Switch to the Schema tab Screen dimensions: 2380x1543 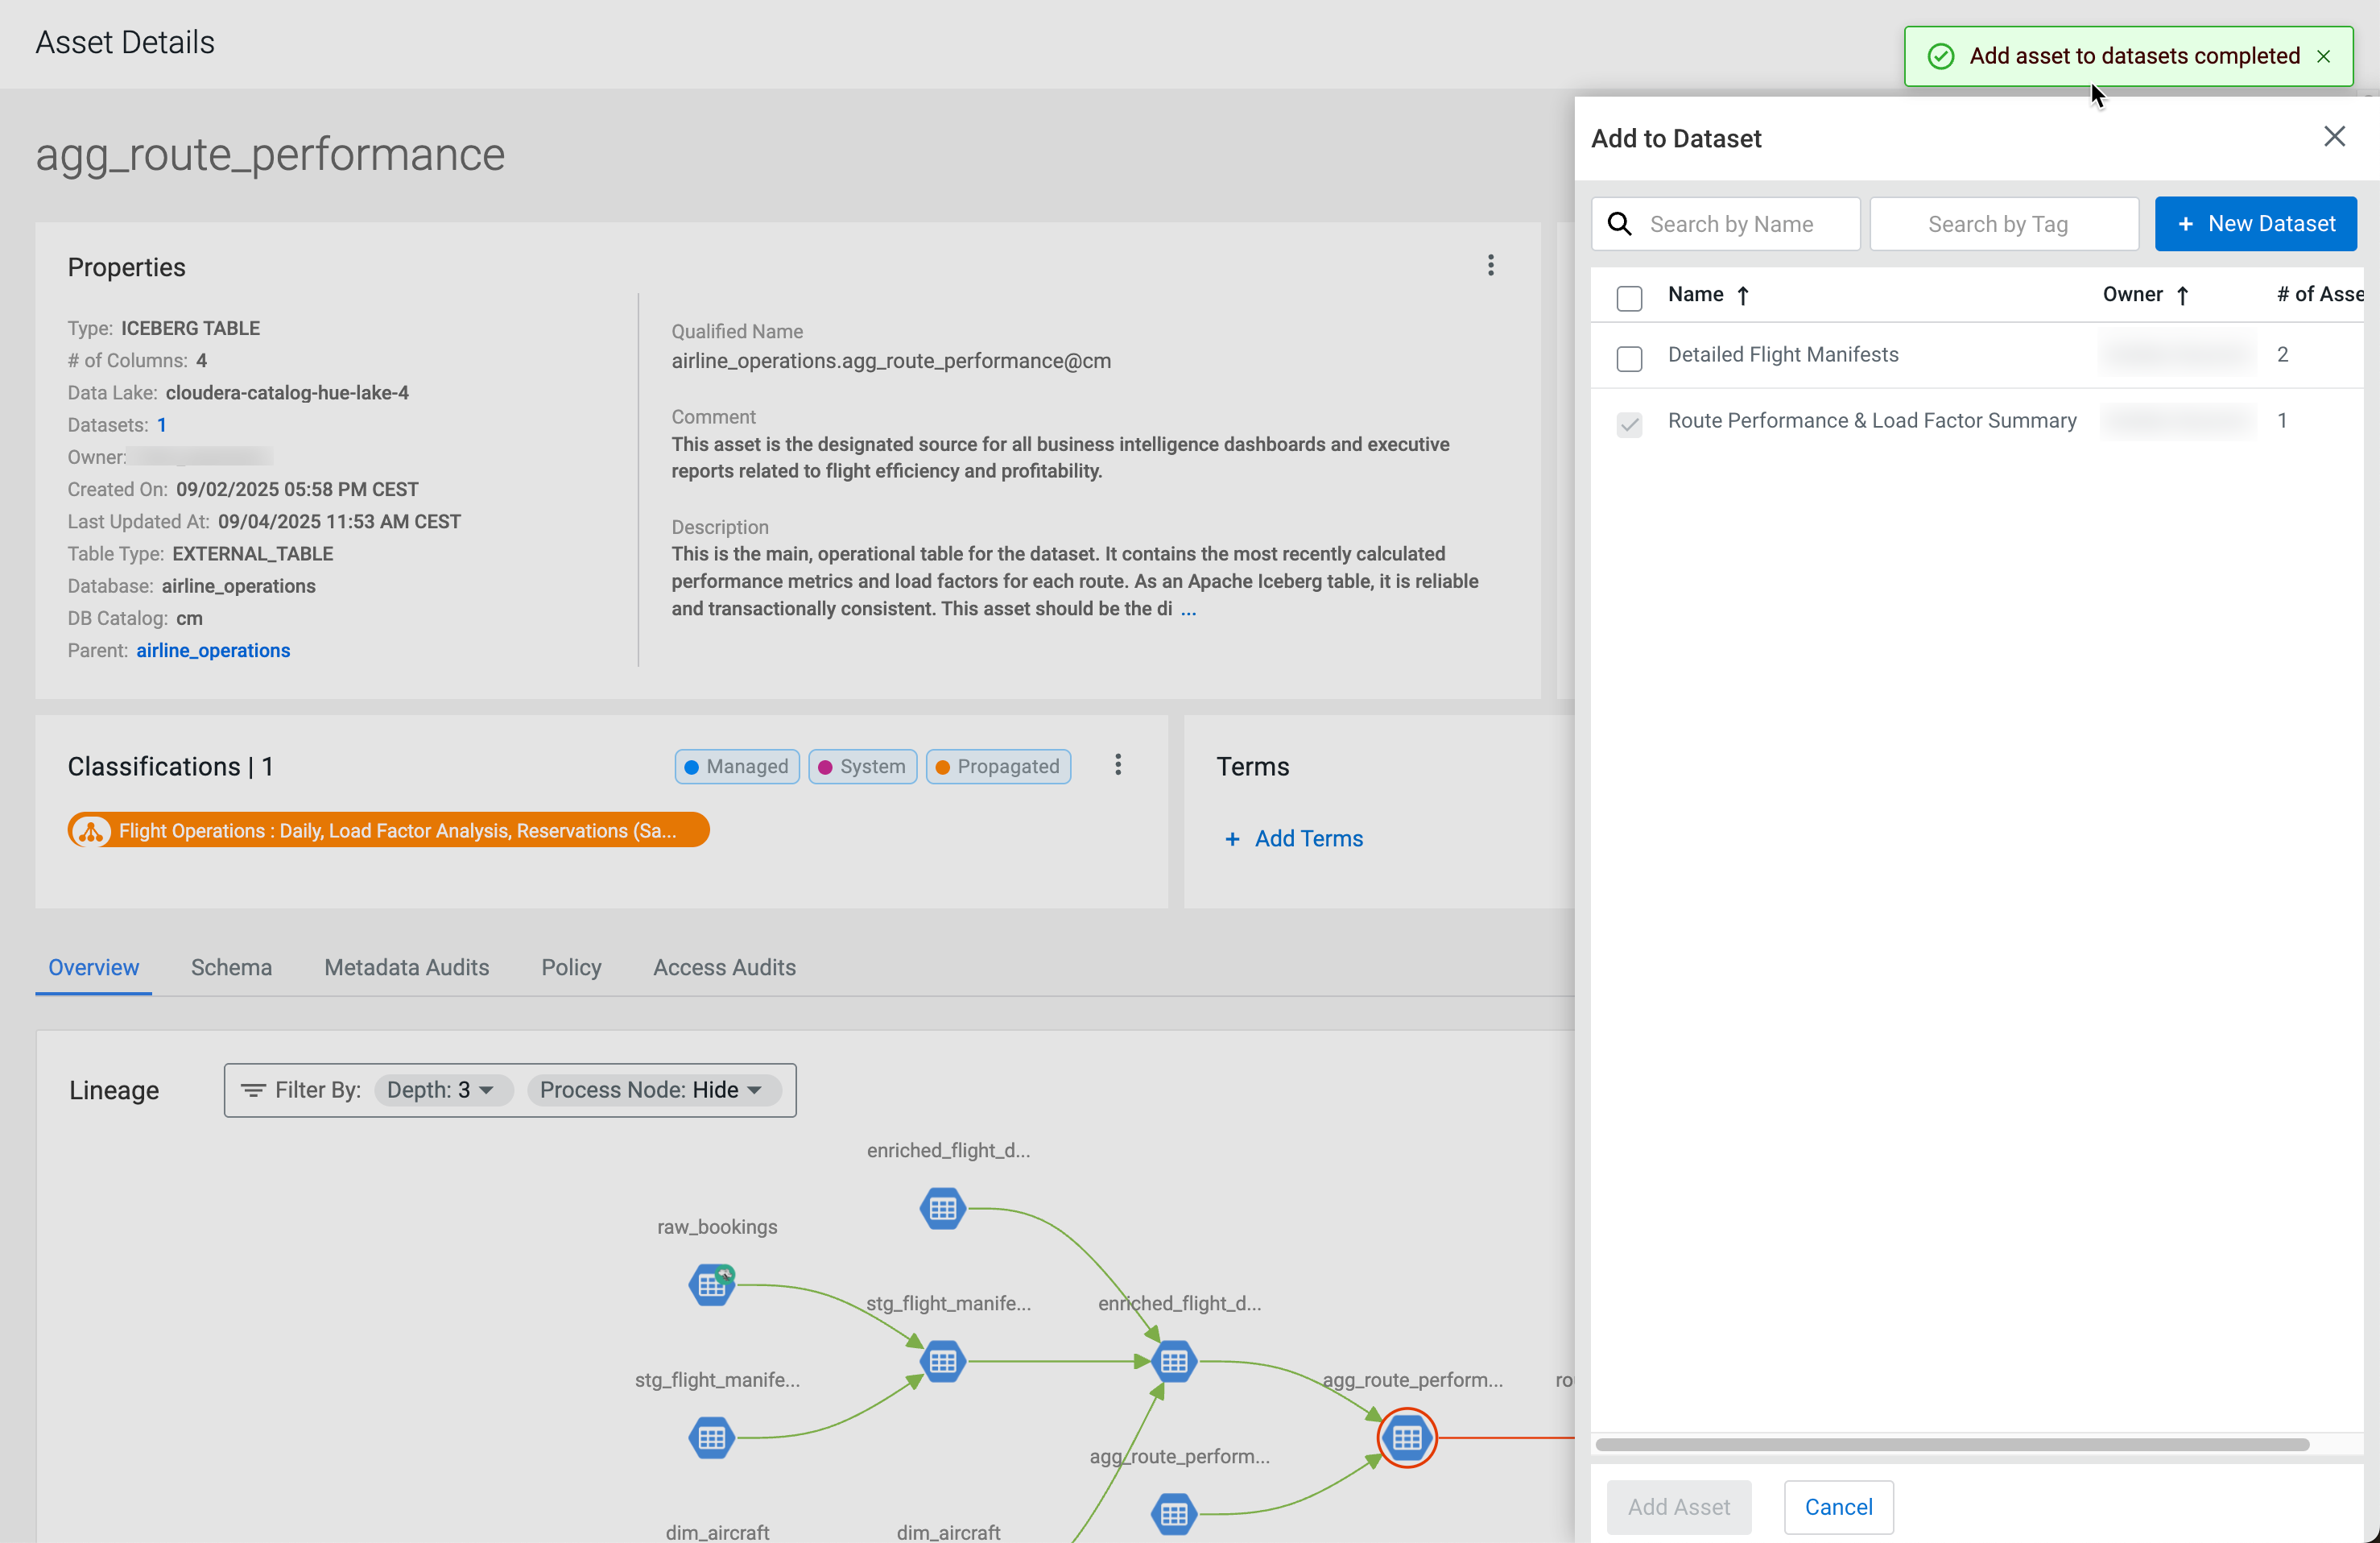[x=231, y=967]
